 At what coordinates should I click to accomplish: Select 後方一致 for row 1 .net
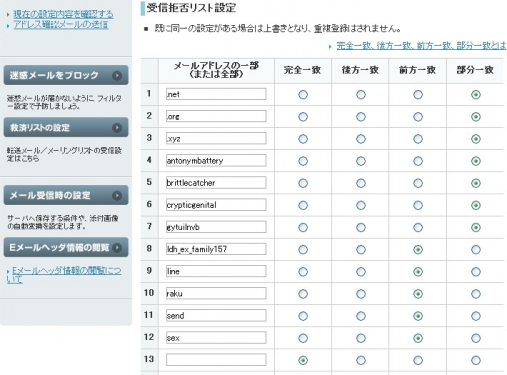coord(361,95)
